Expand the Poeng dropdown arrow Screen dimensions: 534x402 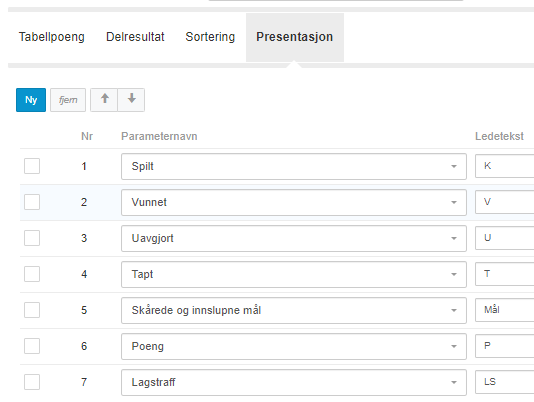[x=454, y=346]
